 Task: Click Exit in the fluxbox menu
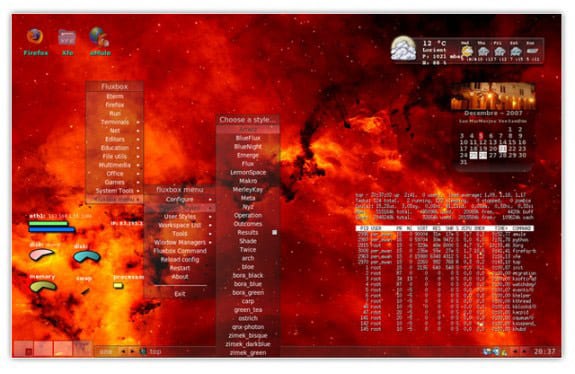coord(180,294)
